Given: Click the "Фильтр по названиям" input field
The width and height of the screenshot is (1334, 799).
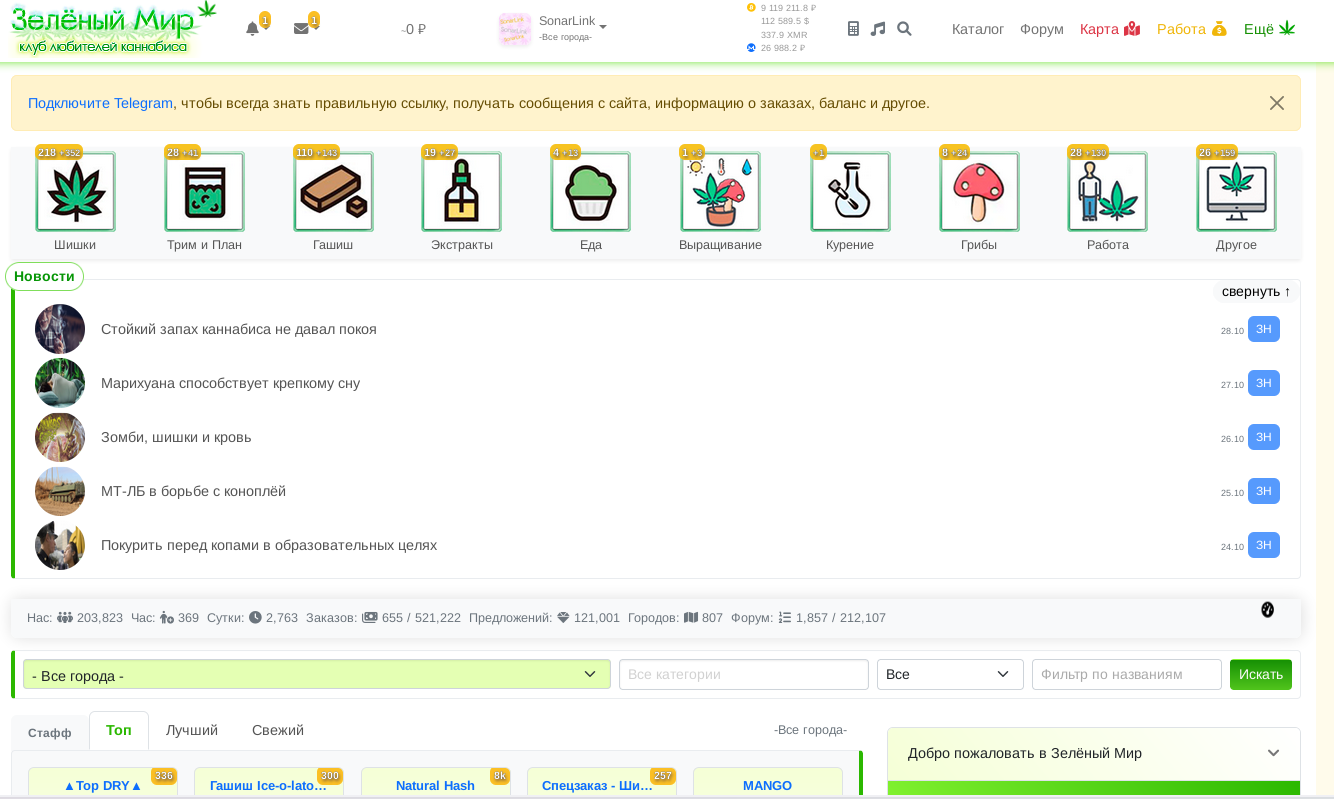Looking at the screenshot, I should tap(1126, 674).
